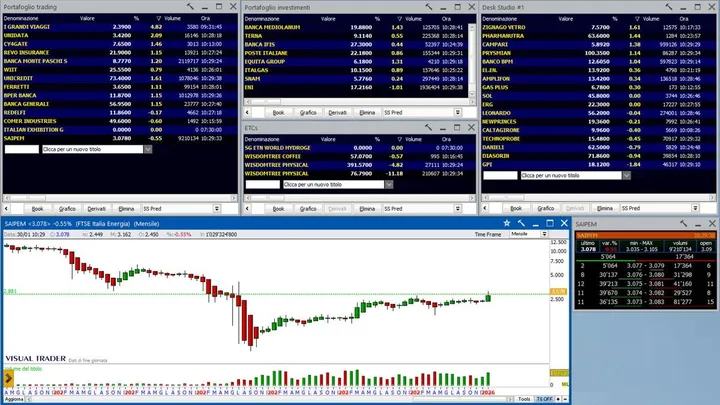Click empty ticker field in ETCs
Screen dimensions: 720x405
[x=263, y=185]
